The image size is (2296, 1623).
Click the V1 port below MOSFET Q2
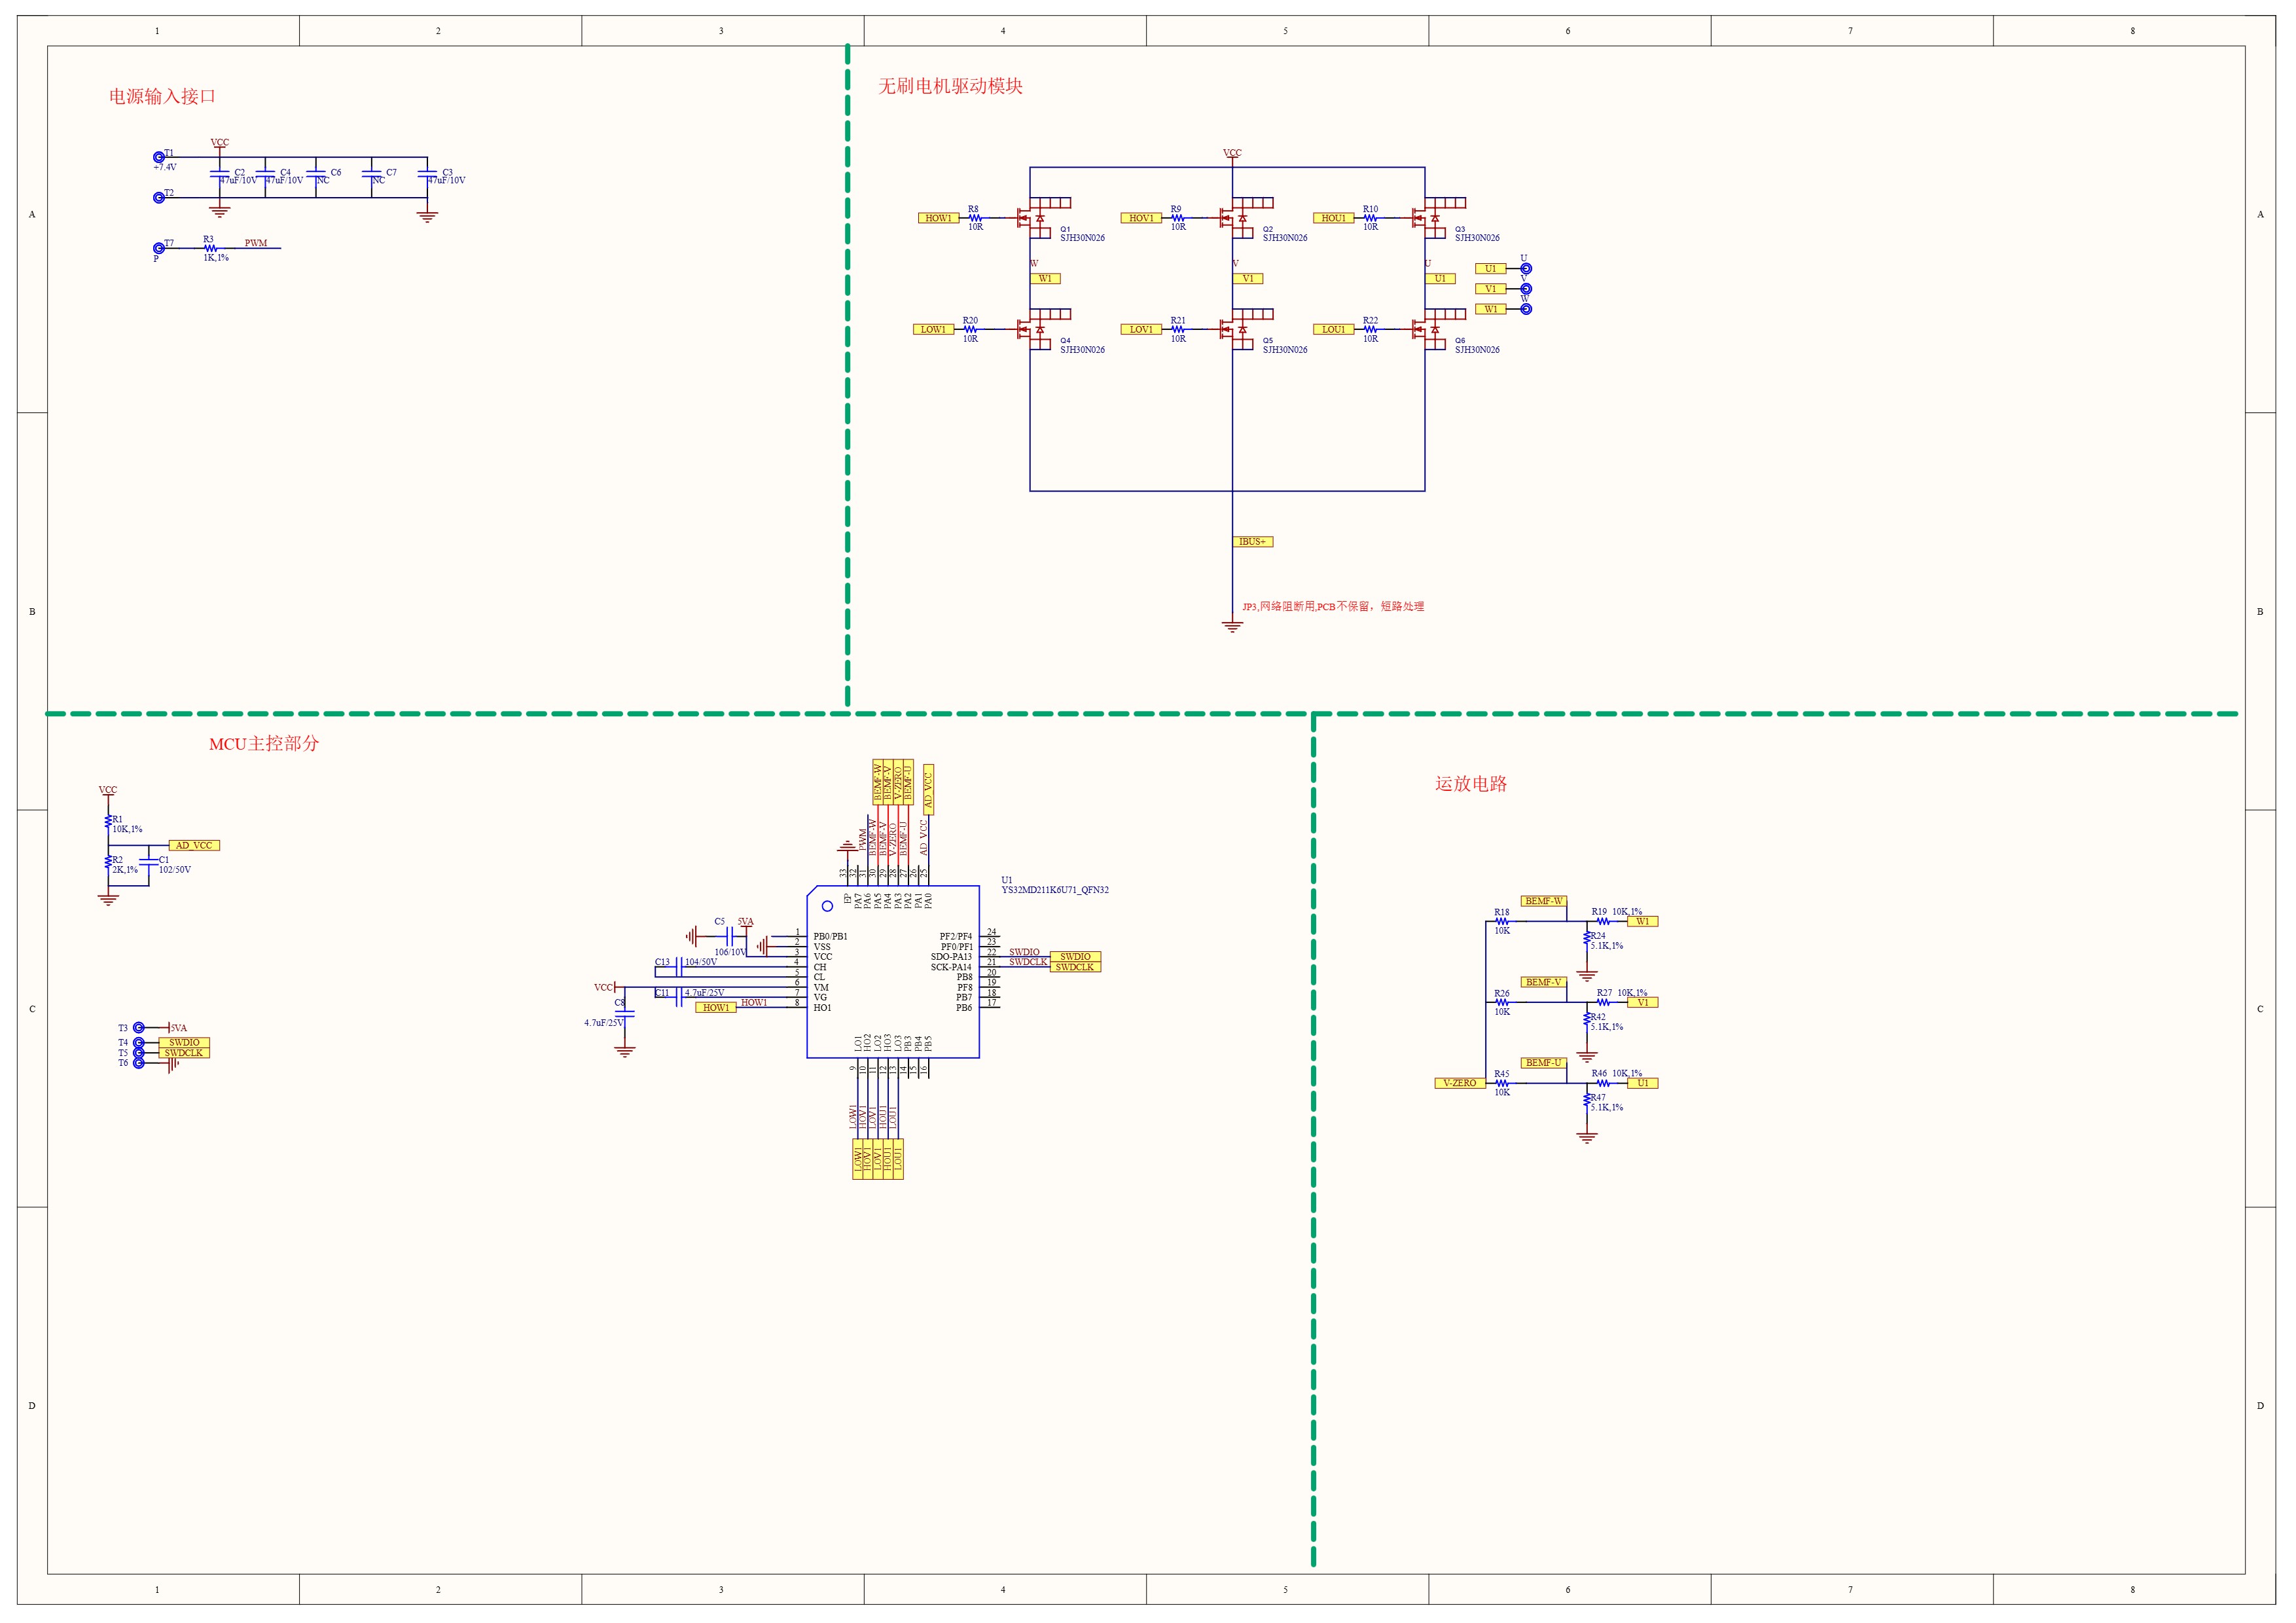coord(1248,279)
